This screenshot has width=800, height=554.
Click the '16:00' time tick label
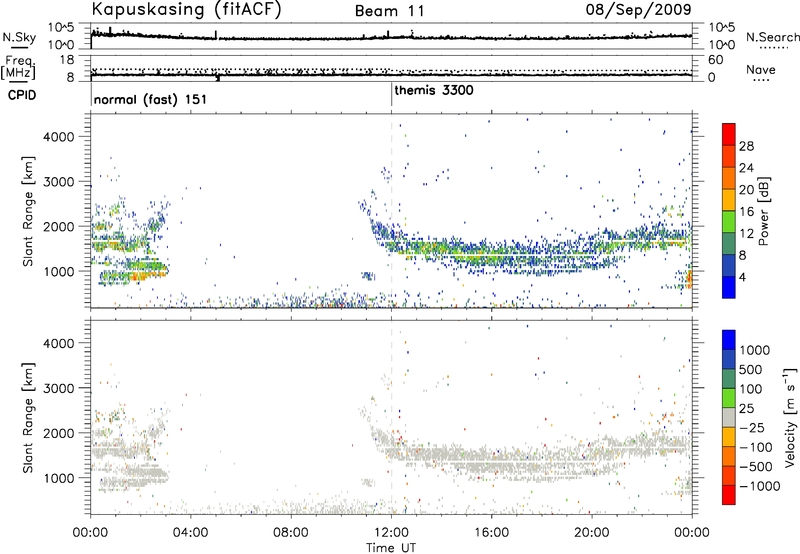tap(491, 533)
